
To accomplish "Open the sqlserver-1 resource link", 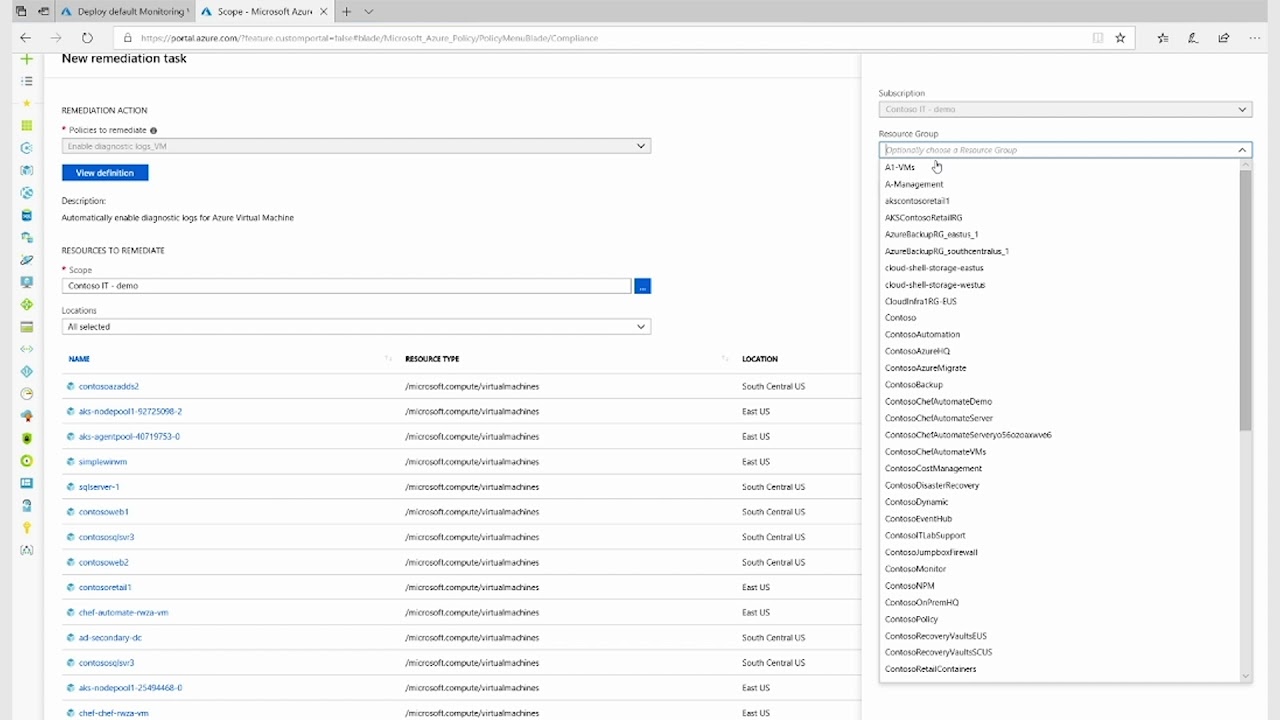I will tap(99, 487).
